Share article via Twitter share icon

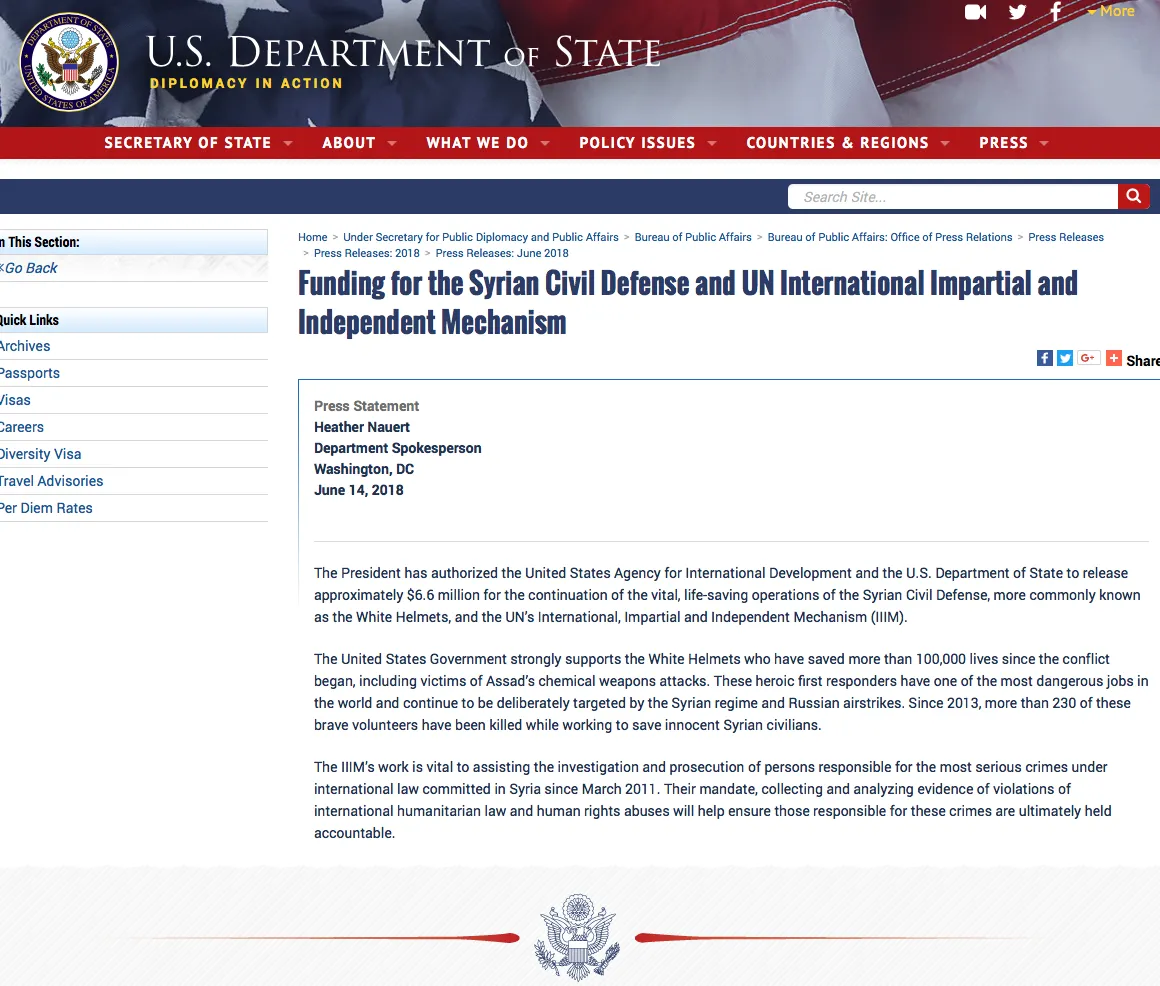click(1065, 358)
